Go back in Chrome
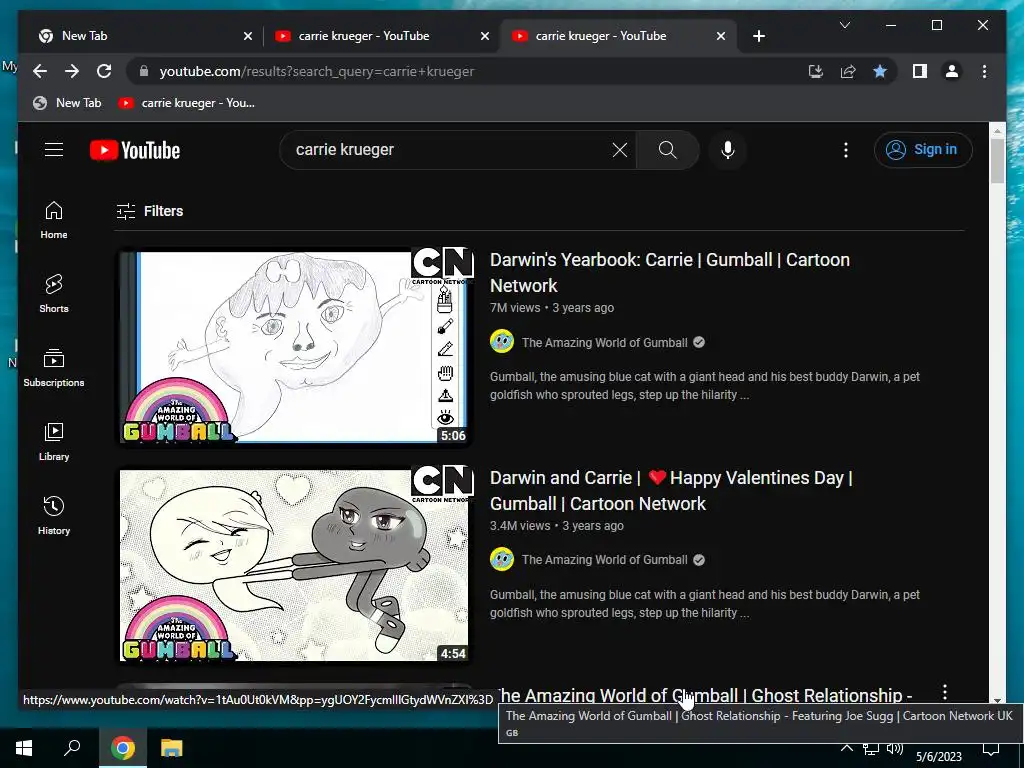Image resolution: width=1024 pixels, height=768 pixels. click(40, 71)
